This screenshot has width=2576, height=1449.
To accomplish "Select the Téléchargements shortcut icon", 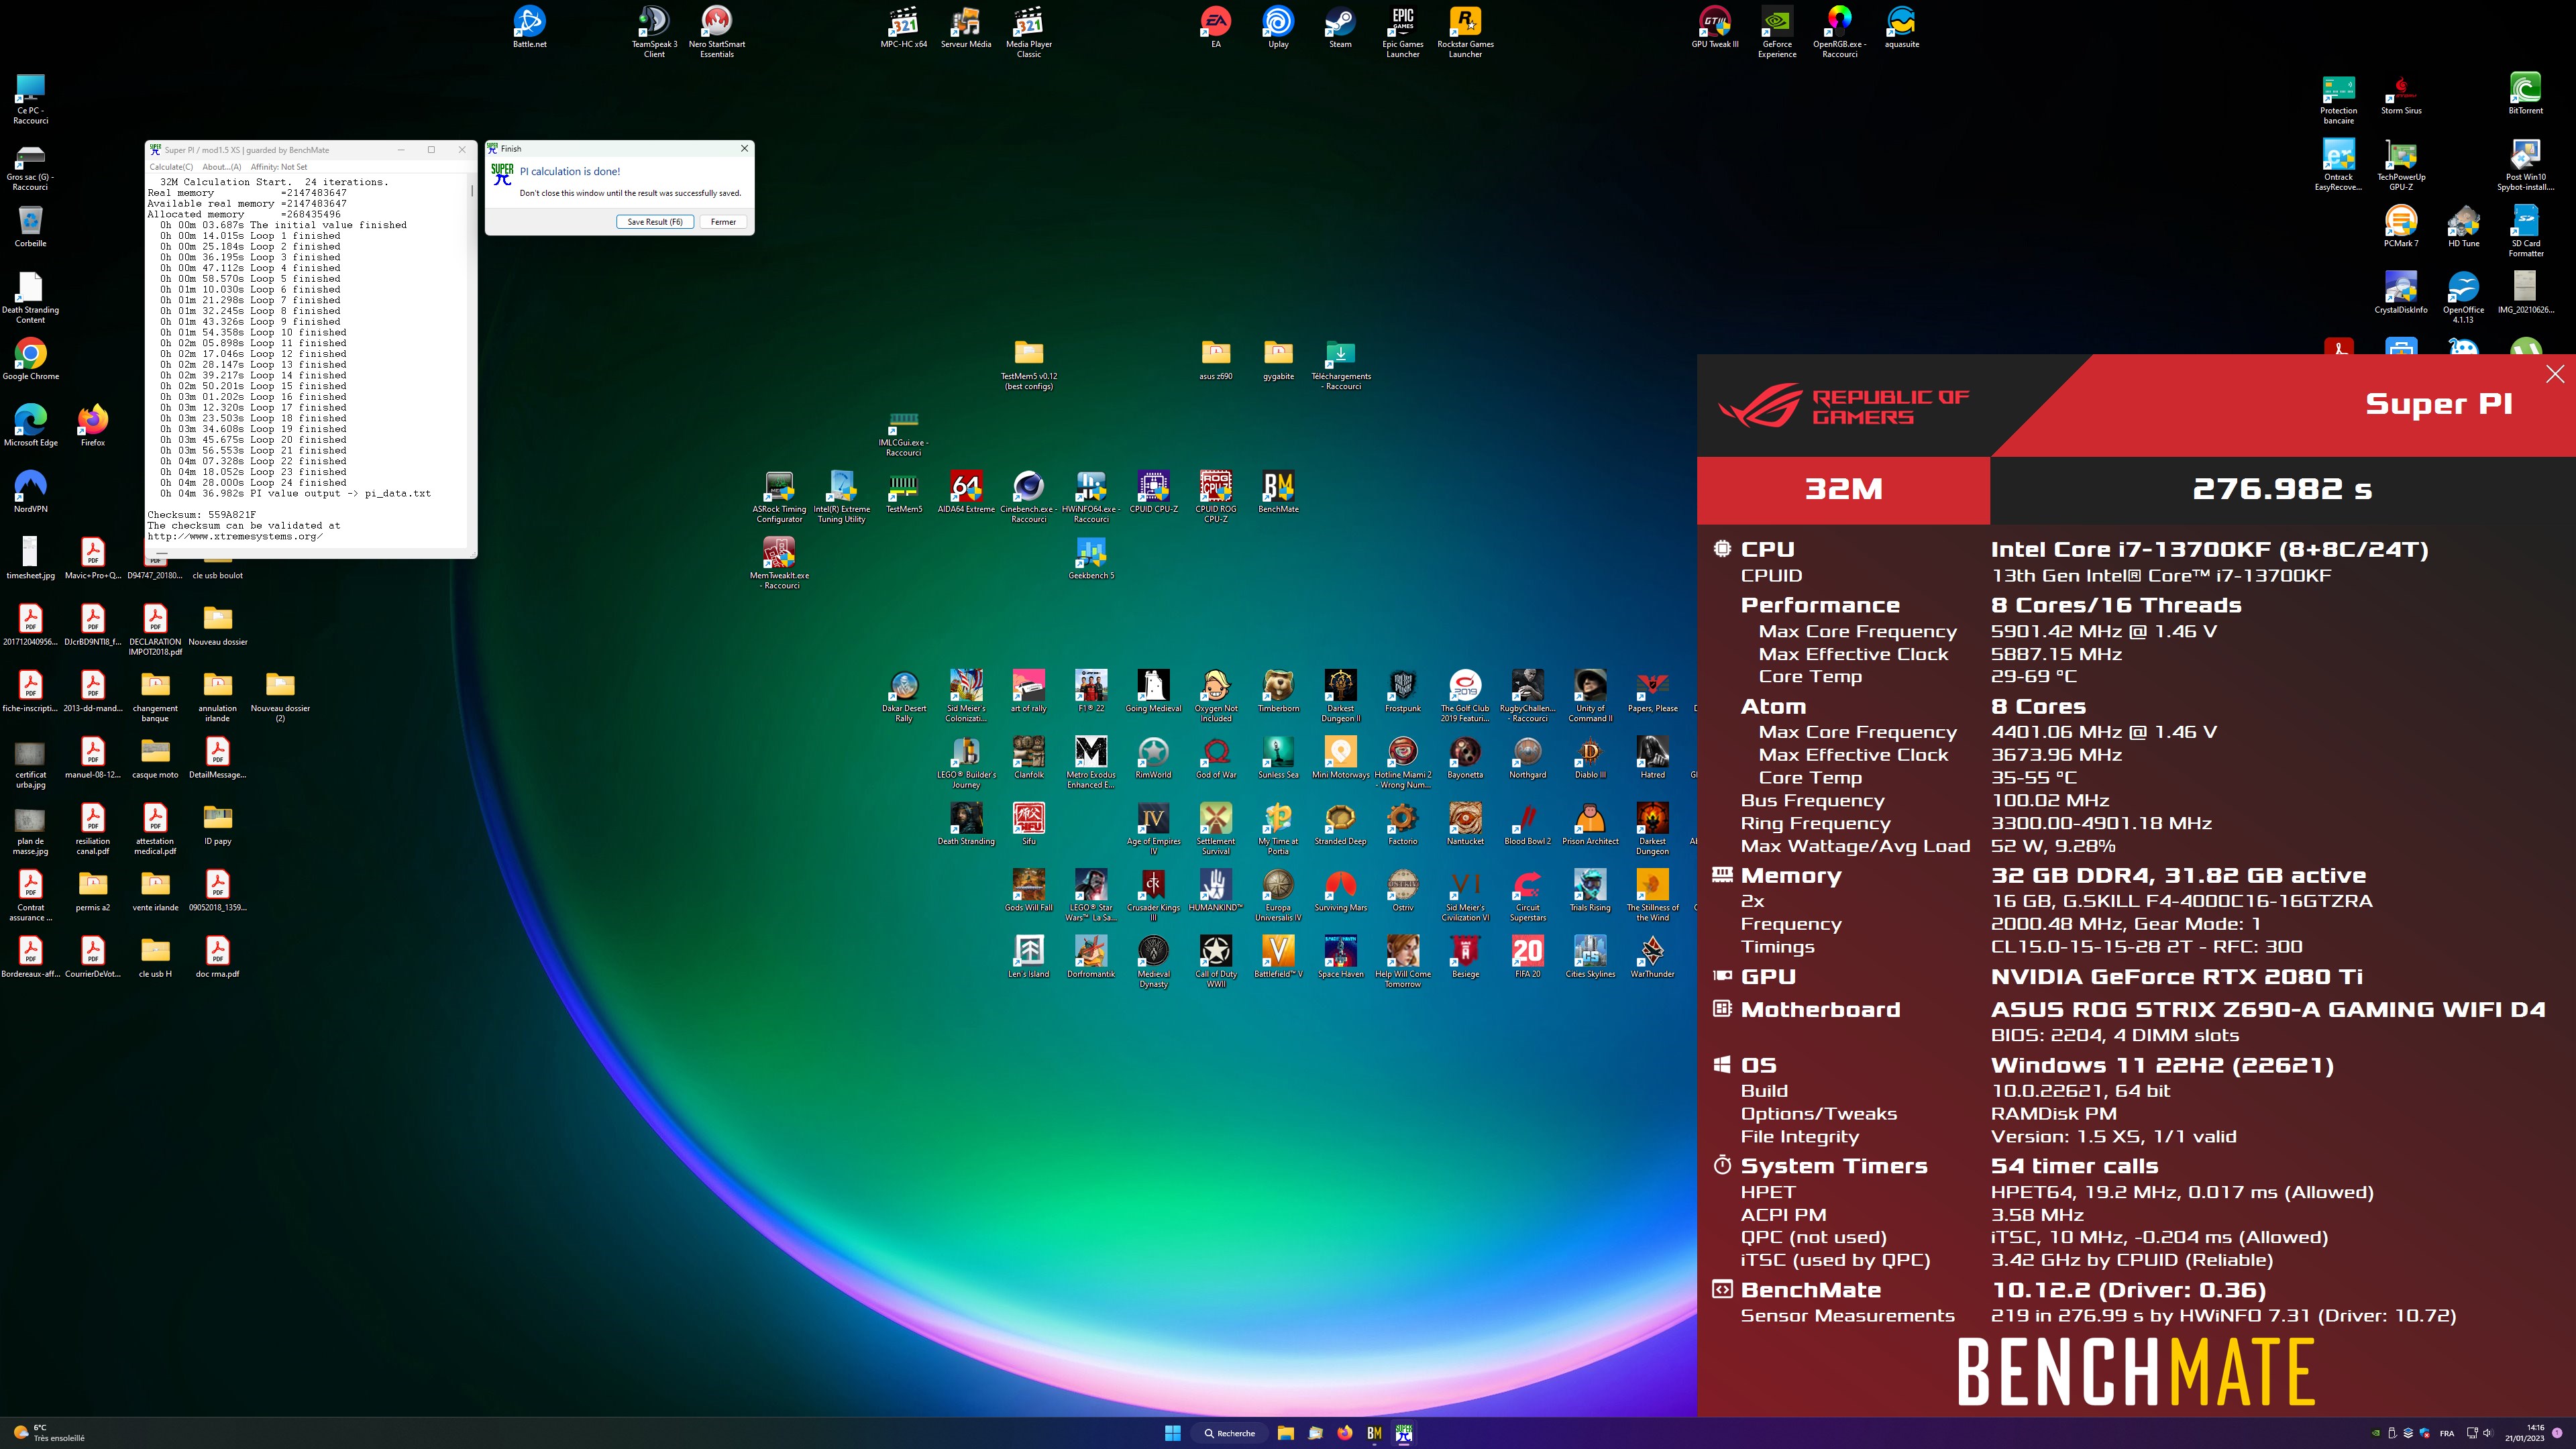I will (x=1340, y=364).
